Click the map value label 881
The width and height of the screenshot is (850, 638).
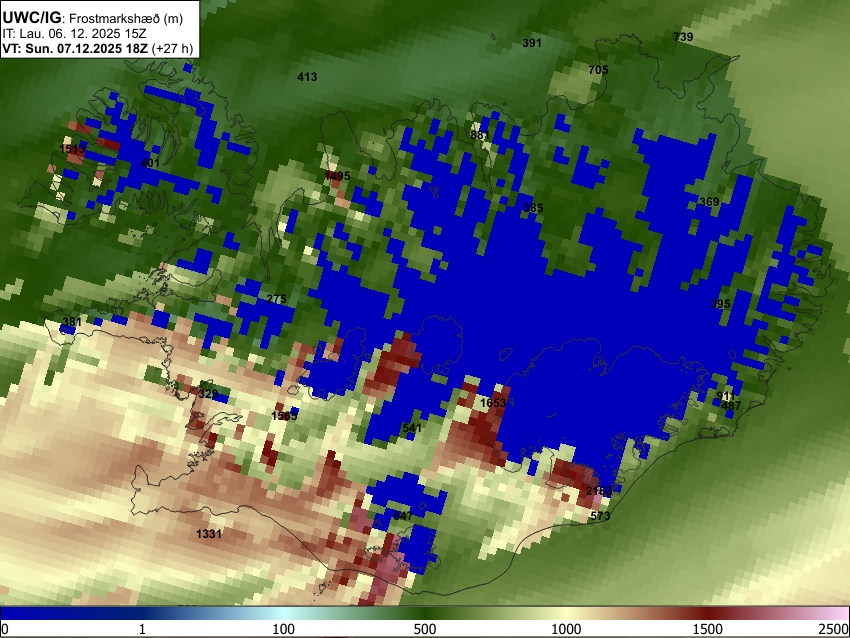(480, 135)
